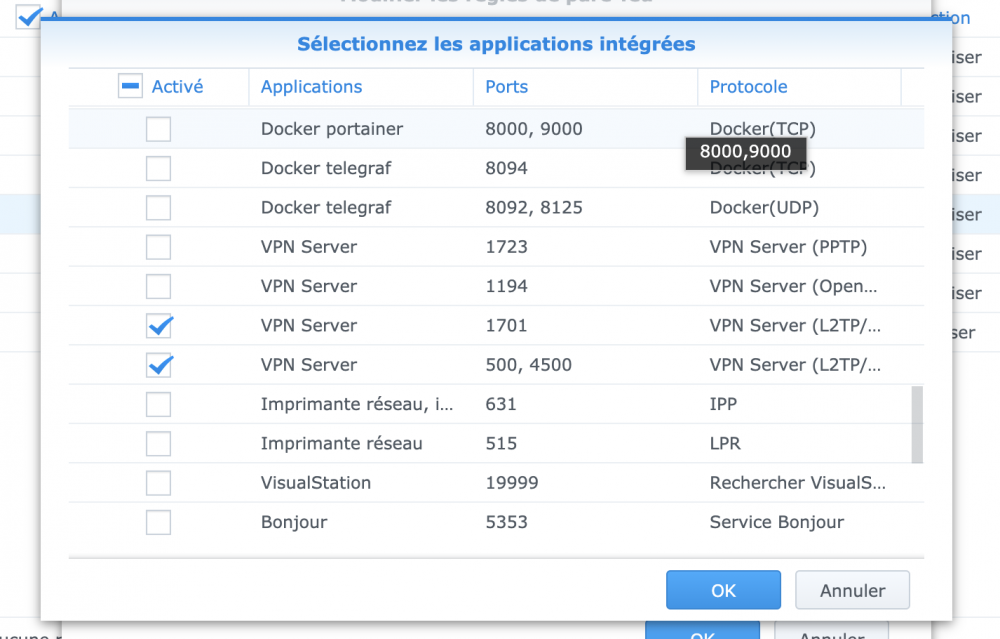The image size is (1000, 639).
Task: Enable the VisualStation checkbox
Action: pyautogui.click(x=158, y=483)
